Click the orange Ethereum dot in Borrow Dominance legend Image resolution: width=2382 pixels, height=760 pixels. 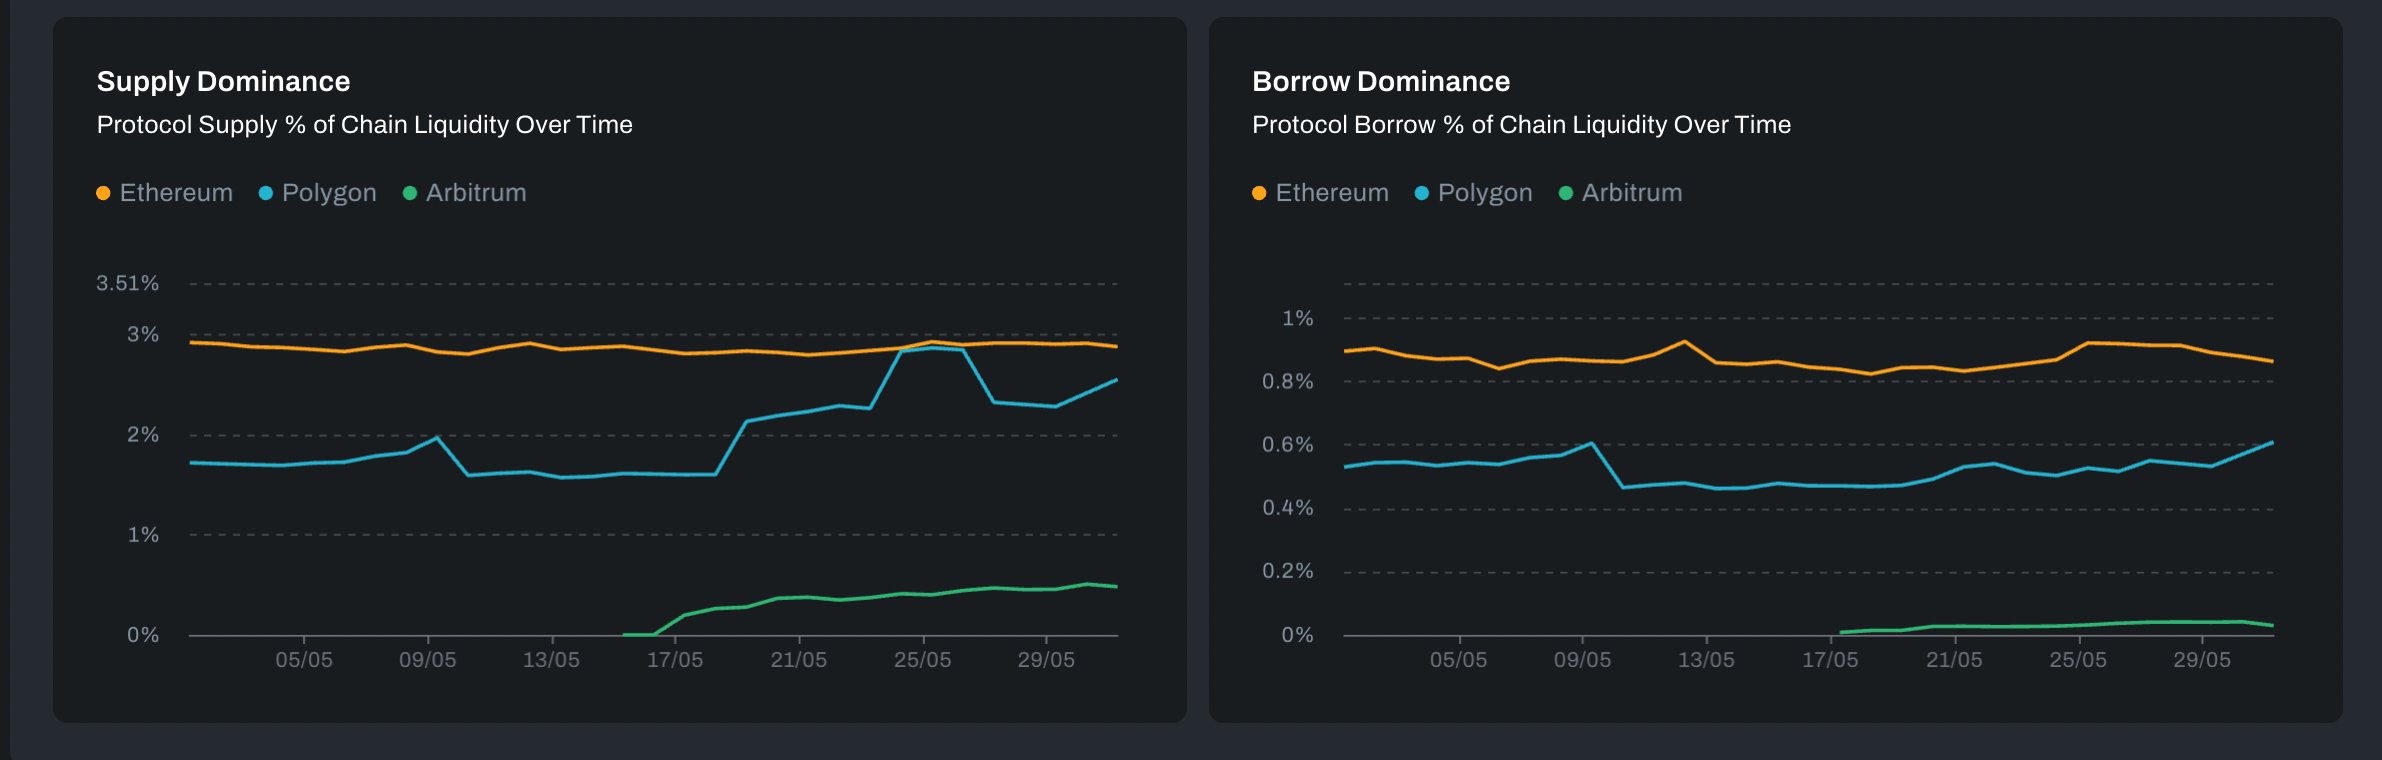[x=1259, y=193]
